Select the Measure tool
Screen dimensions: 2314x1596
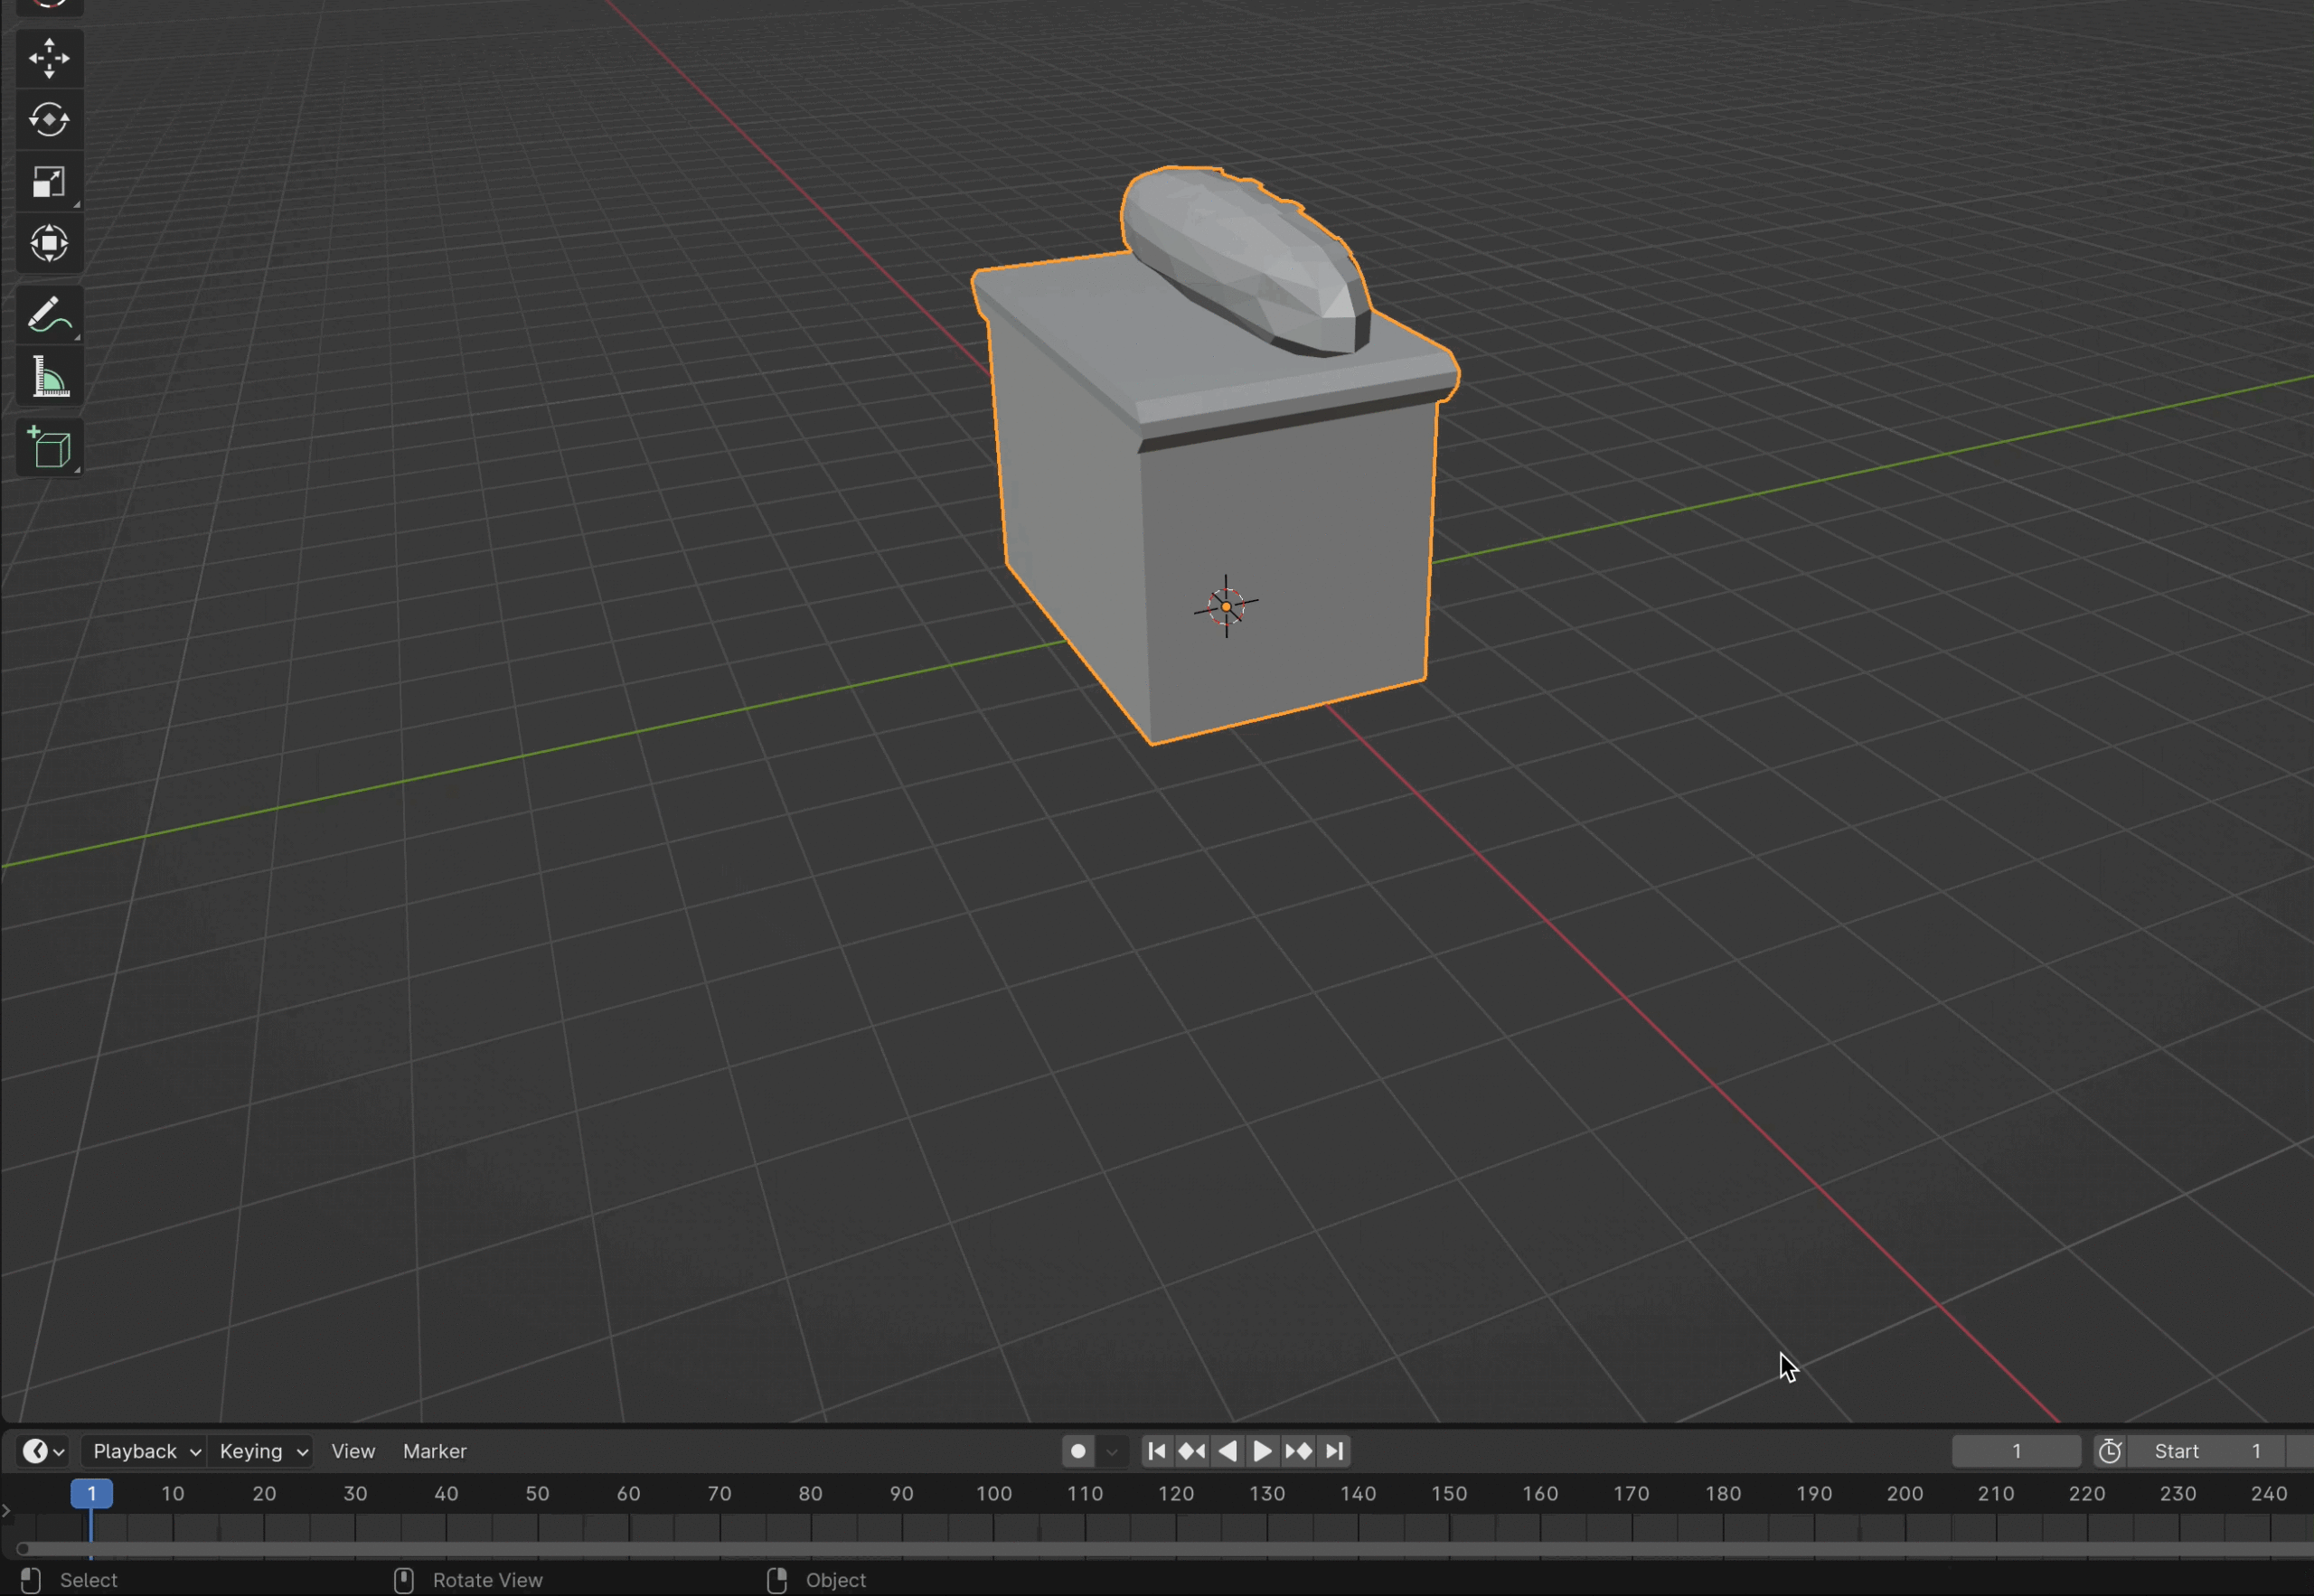[48, 378]
